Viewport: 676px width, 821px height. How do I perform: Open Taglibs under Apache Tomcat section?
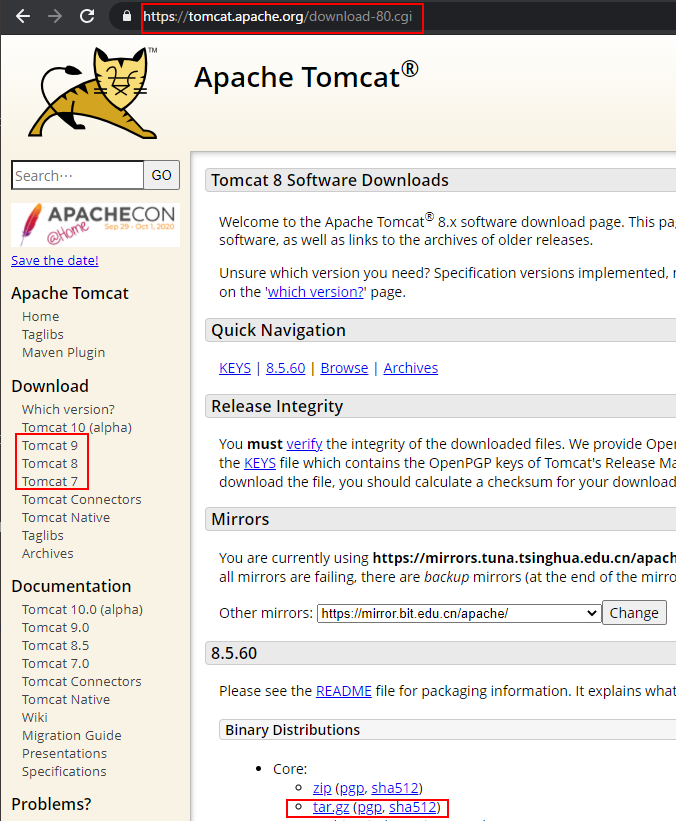coord(42,334)
